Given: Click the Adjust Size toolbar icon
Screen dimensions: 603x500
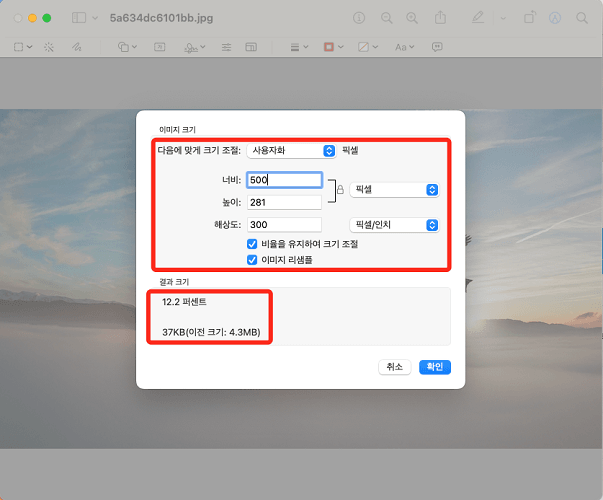Looking at the screenshot, I should [251, 47].
